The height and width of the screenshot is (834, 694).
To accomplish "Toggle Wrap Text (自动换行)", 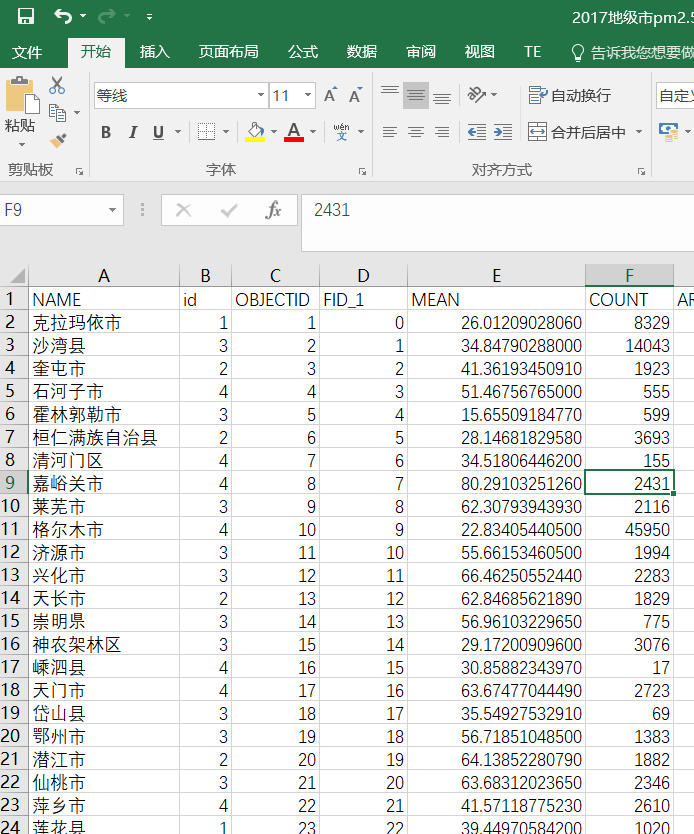I will coord(570,95).
